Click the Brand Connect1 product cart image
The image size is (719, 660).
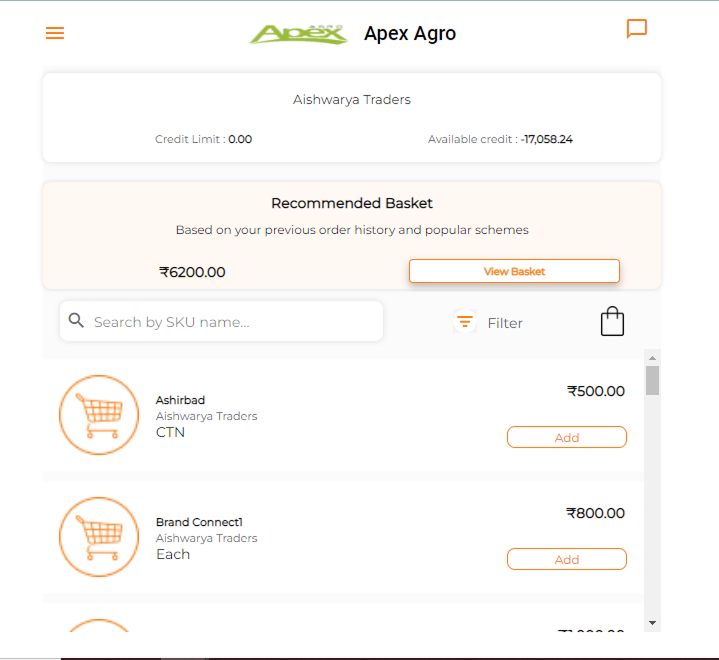[x=99, y=537]
